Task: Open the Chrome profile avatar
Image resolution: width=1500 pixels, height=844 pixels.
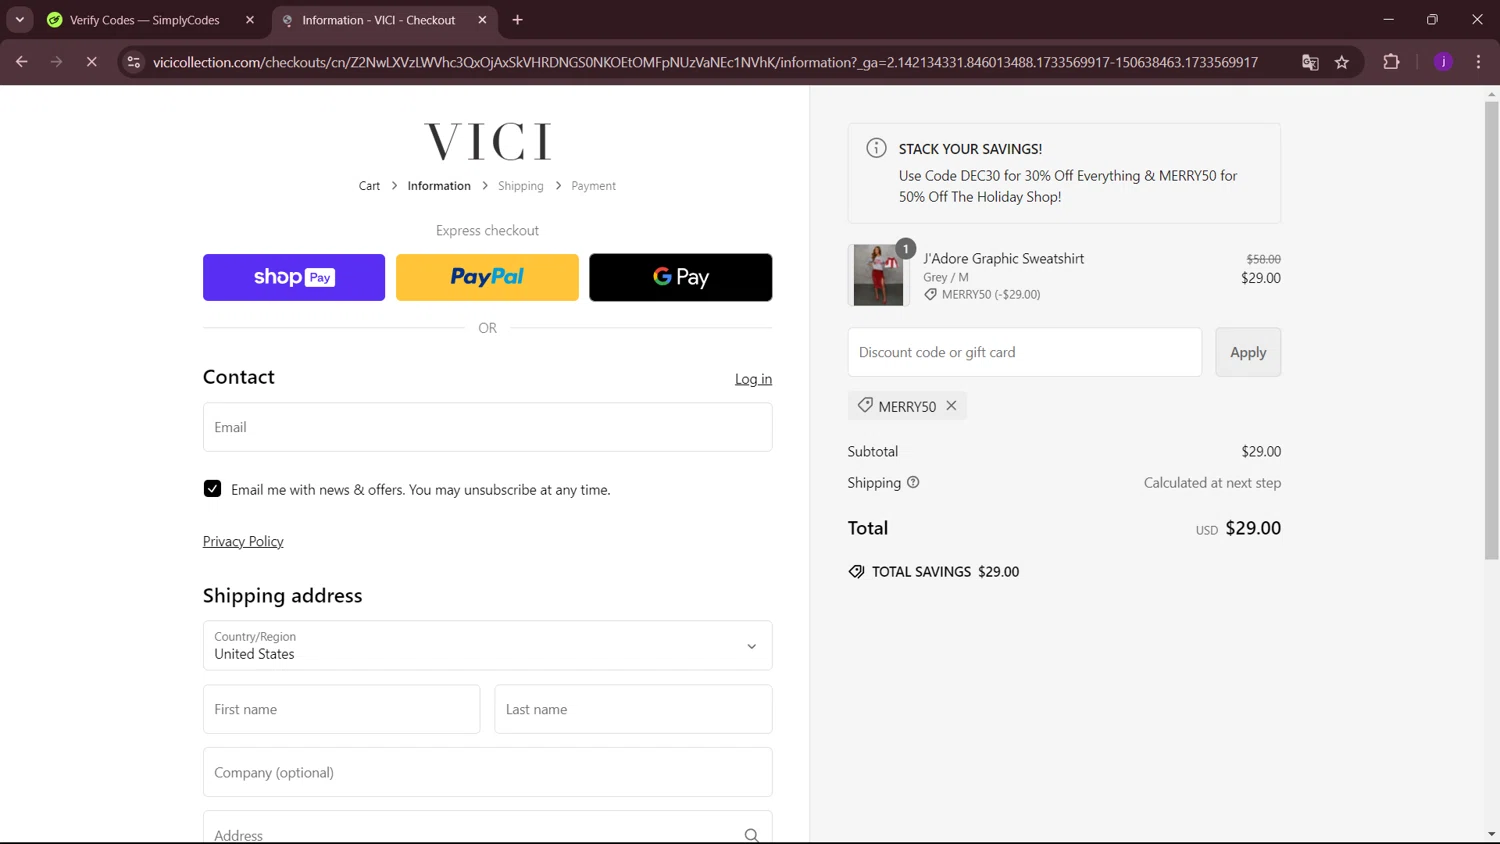Action: point(1443,62)
